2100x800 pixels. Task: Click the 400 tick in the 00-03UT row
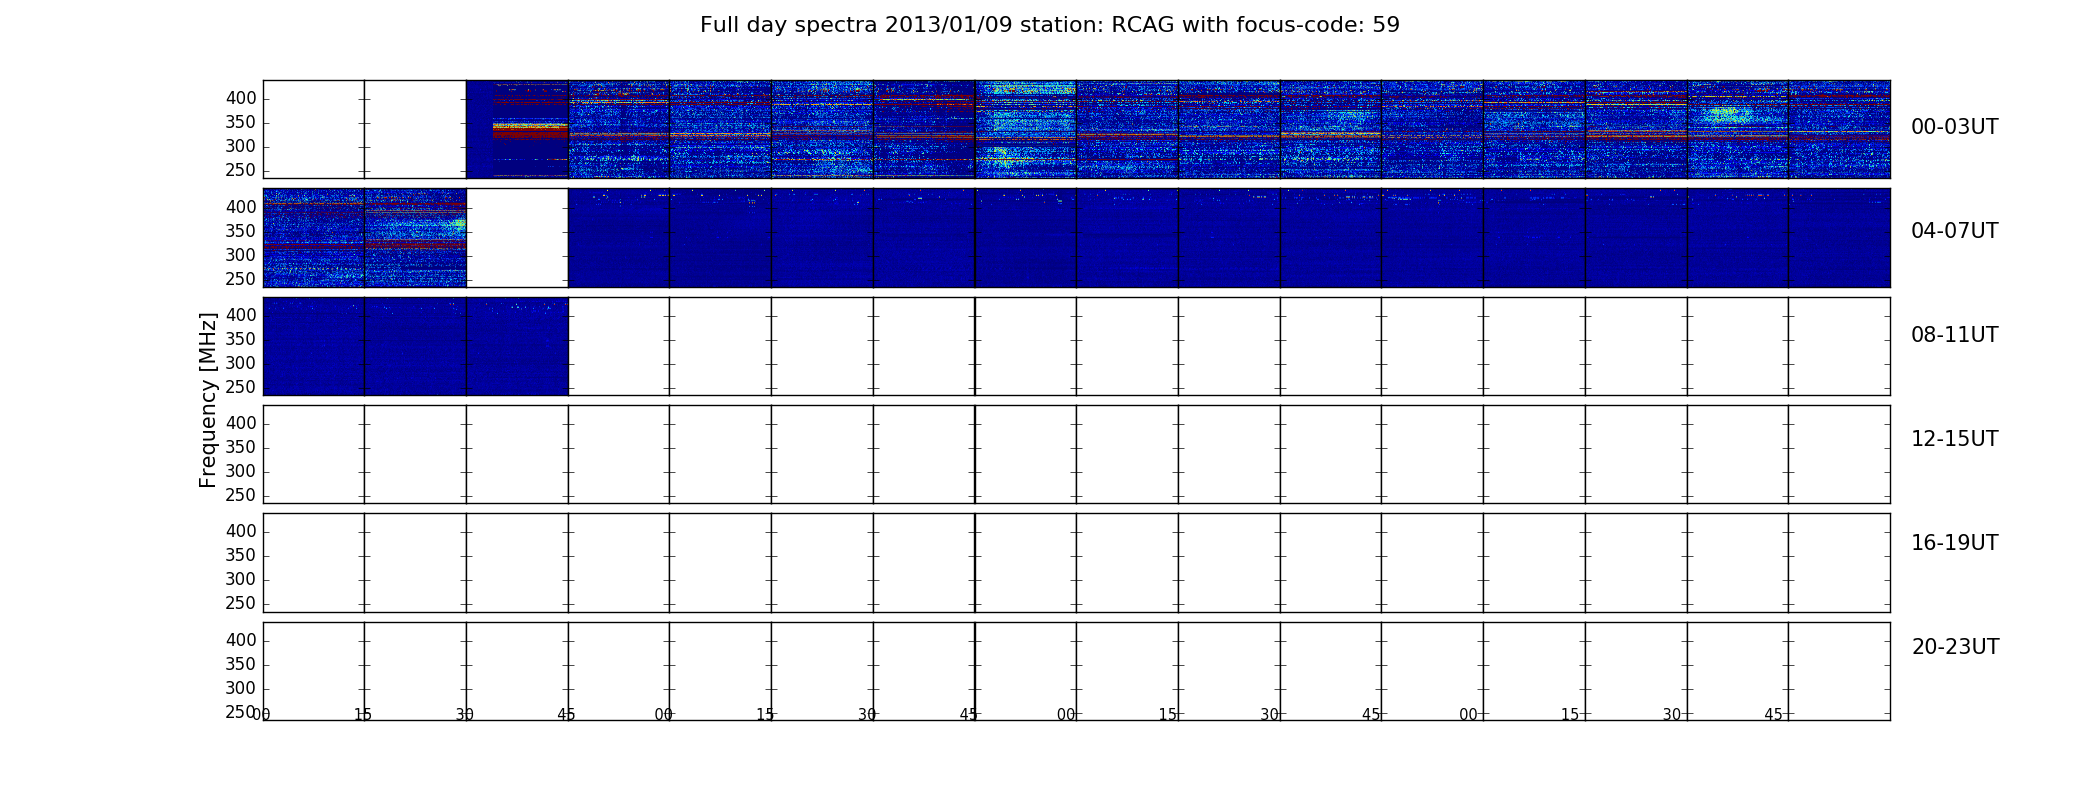point(240,99)
